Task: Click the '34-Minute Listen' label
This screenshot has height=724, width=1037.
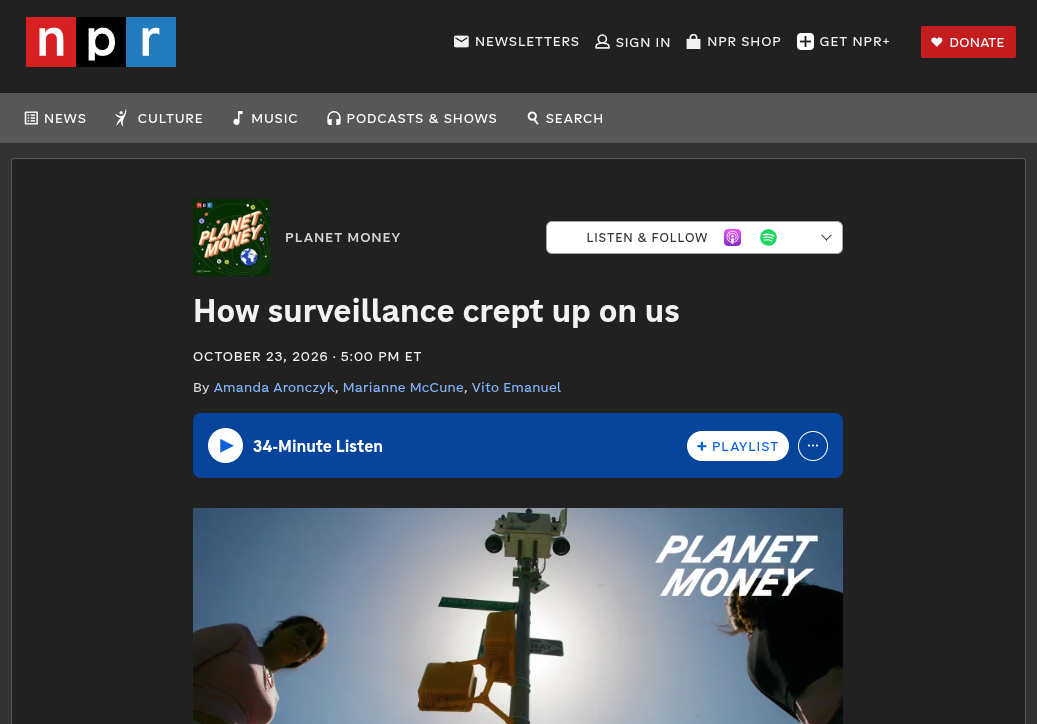Action: pos(317,446)
